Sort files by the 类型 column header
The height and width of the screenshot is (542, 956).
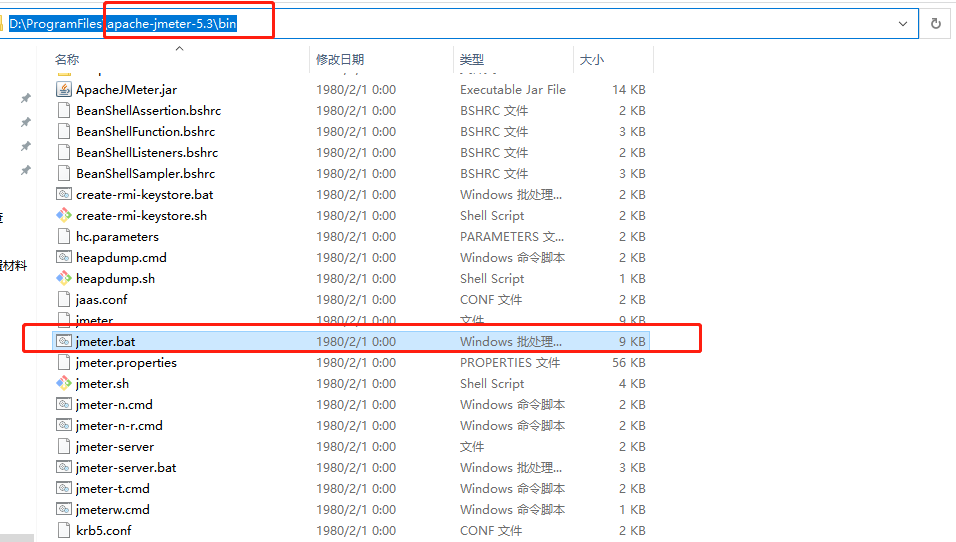click(x=472, y=60)
